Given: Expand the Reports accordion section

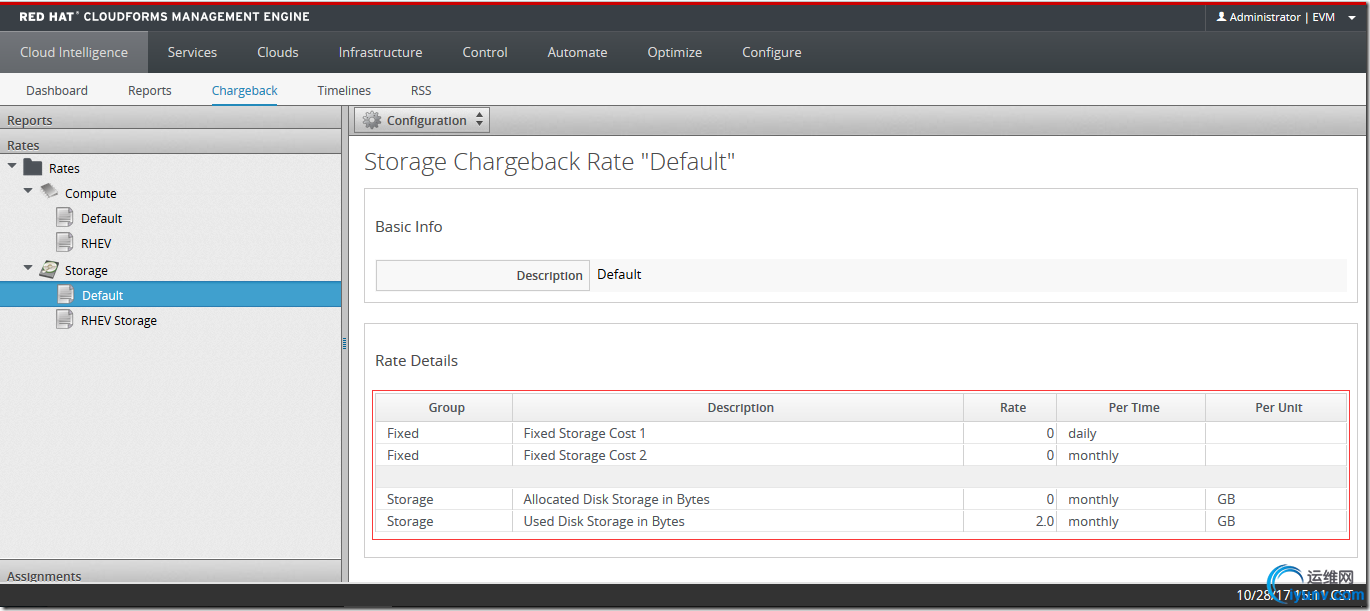Looking at the screenshot, I should click(171, 120).
